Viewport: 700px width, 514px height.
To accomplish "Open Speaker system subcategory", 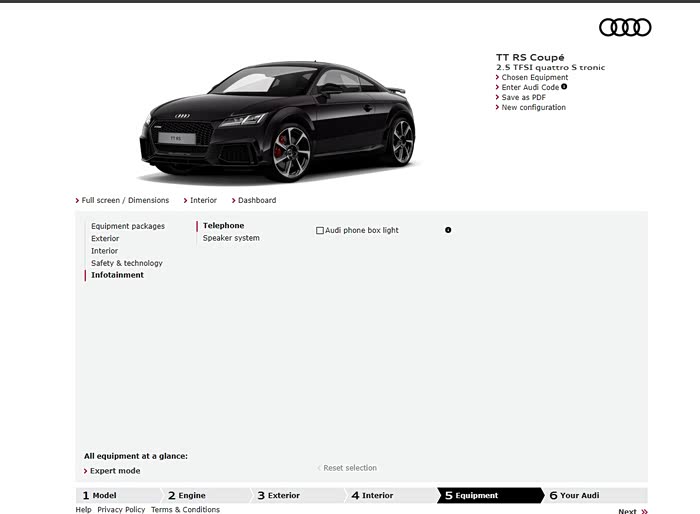I will (231, 238).
